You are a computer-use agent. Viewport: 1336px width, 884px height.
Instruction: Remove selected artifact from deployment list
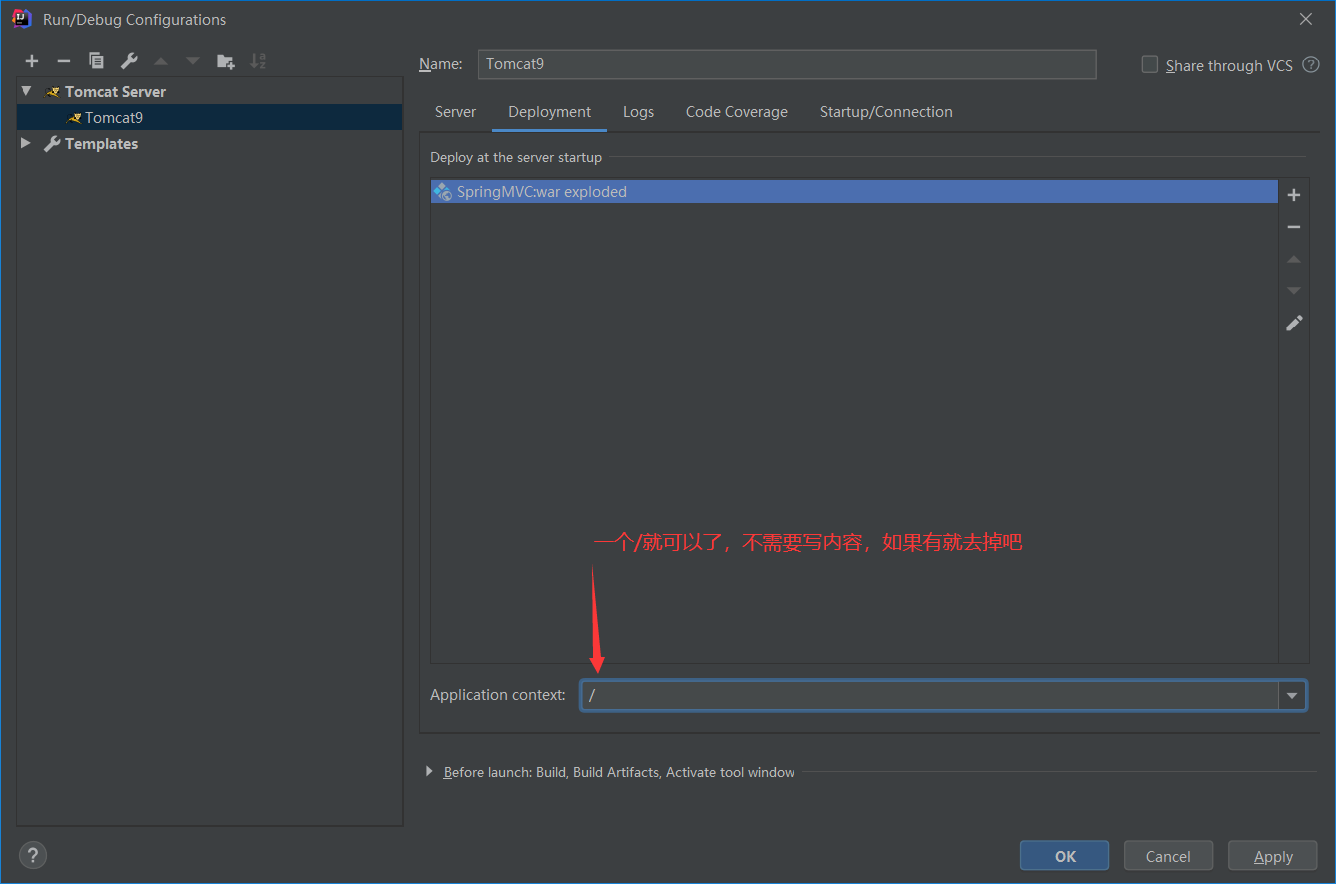click(1294, 227)
